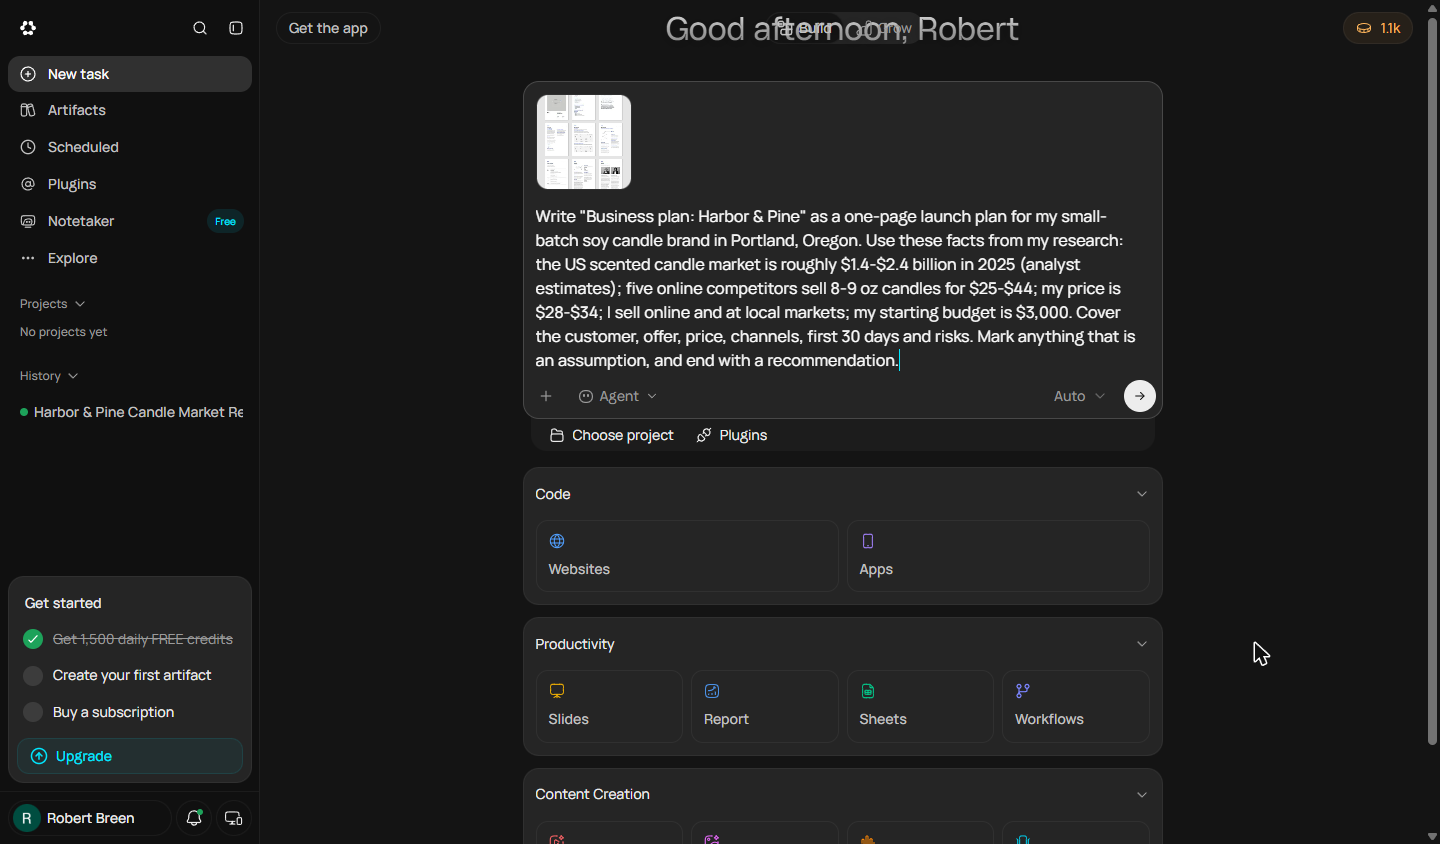Add an attachment with the plus icon
Image resolution: width=1440 pixels, height=844 pixels.
point(546,396)
